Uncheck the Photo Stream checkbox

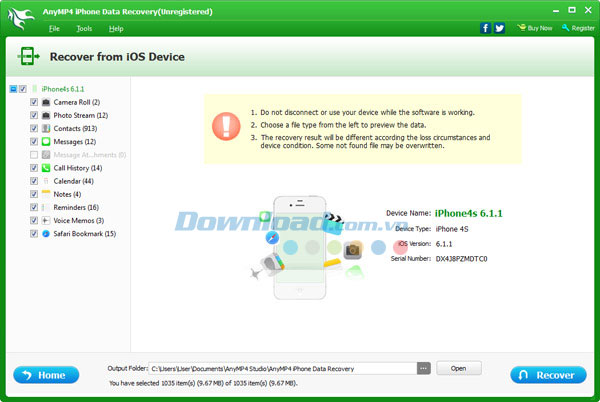tap(34, 115)
